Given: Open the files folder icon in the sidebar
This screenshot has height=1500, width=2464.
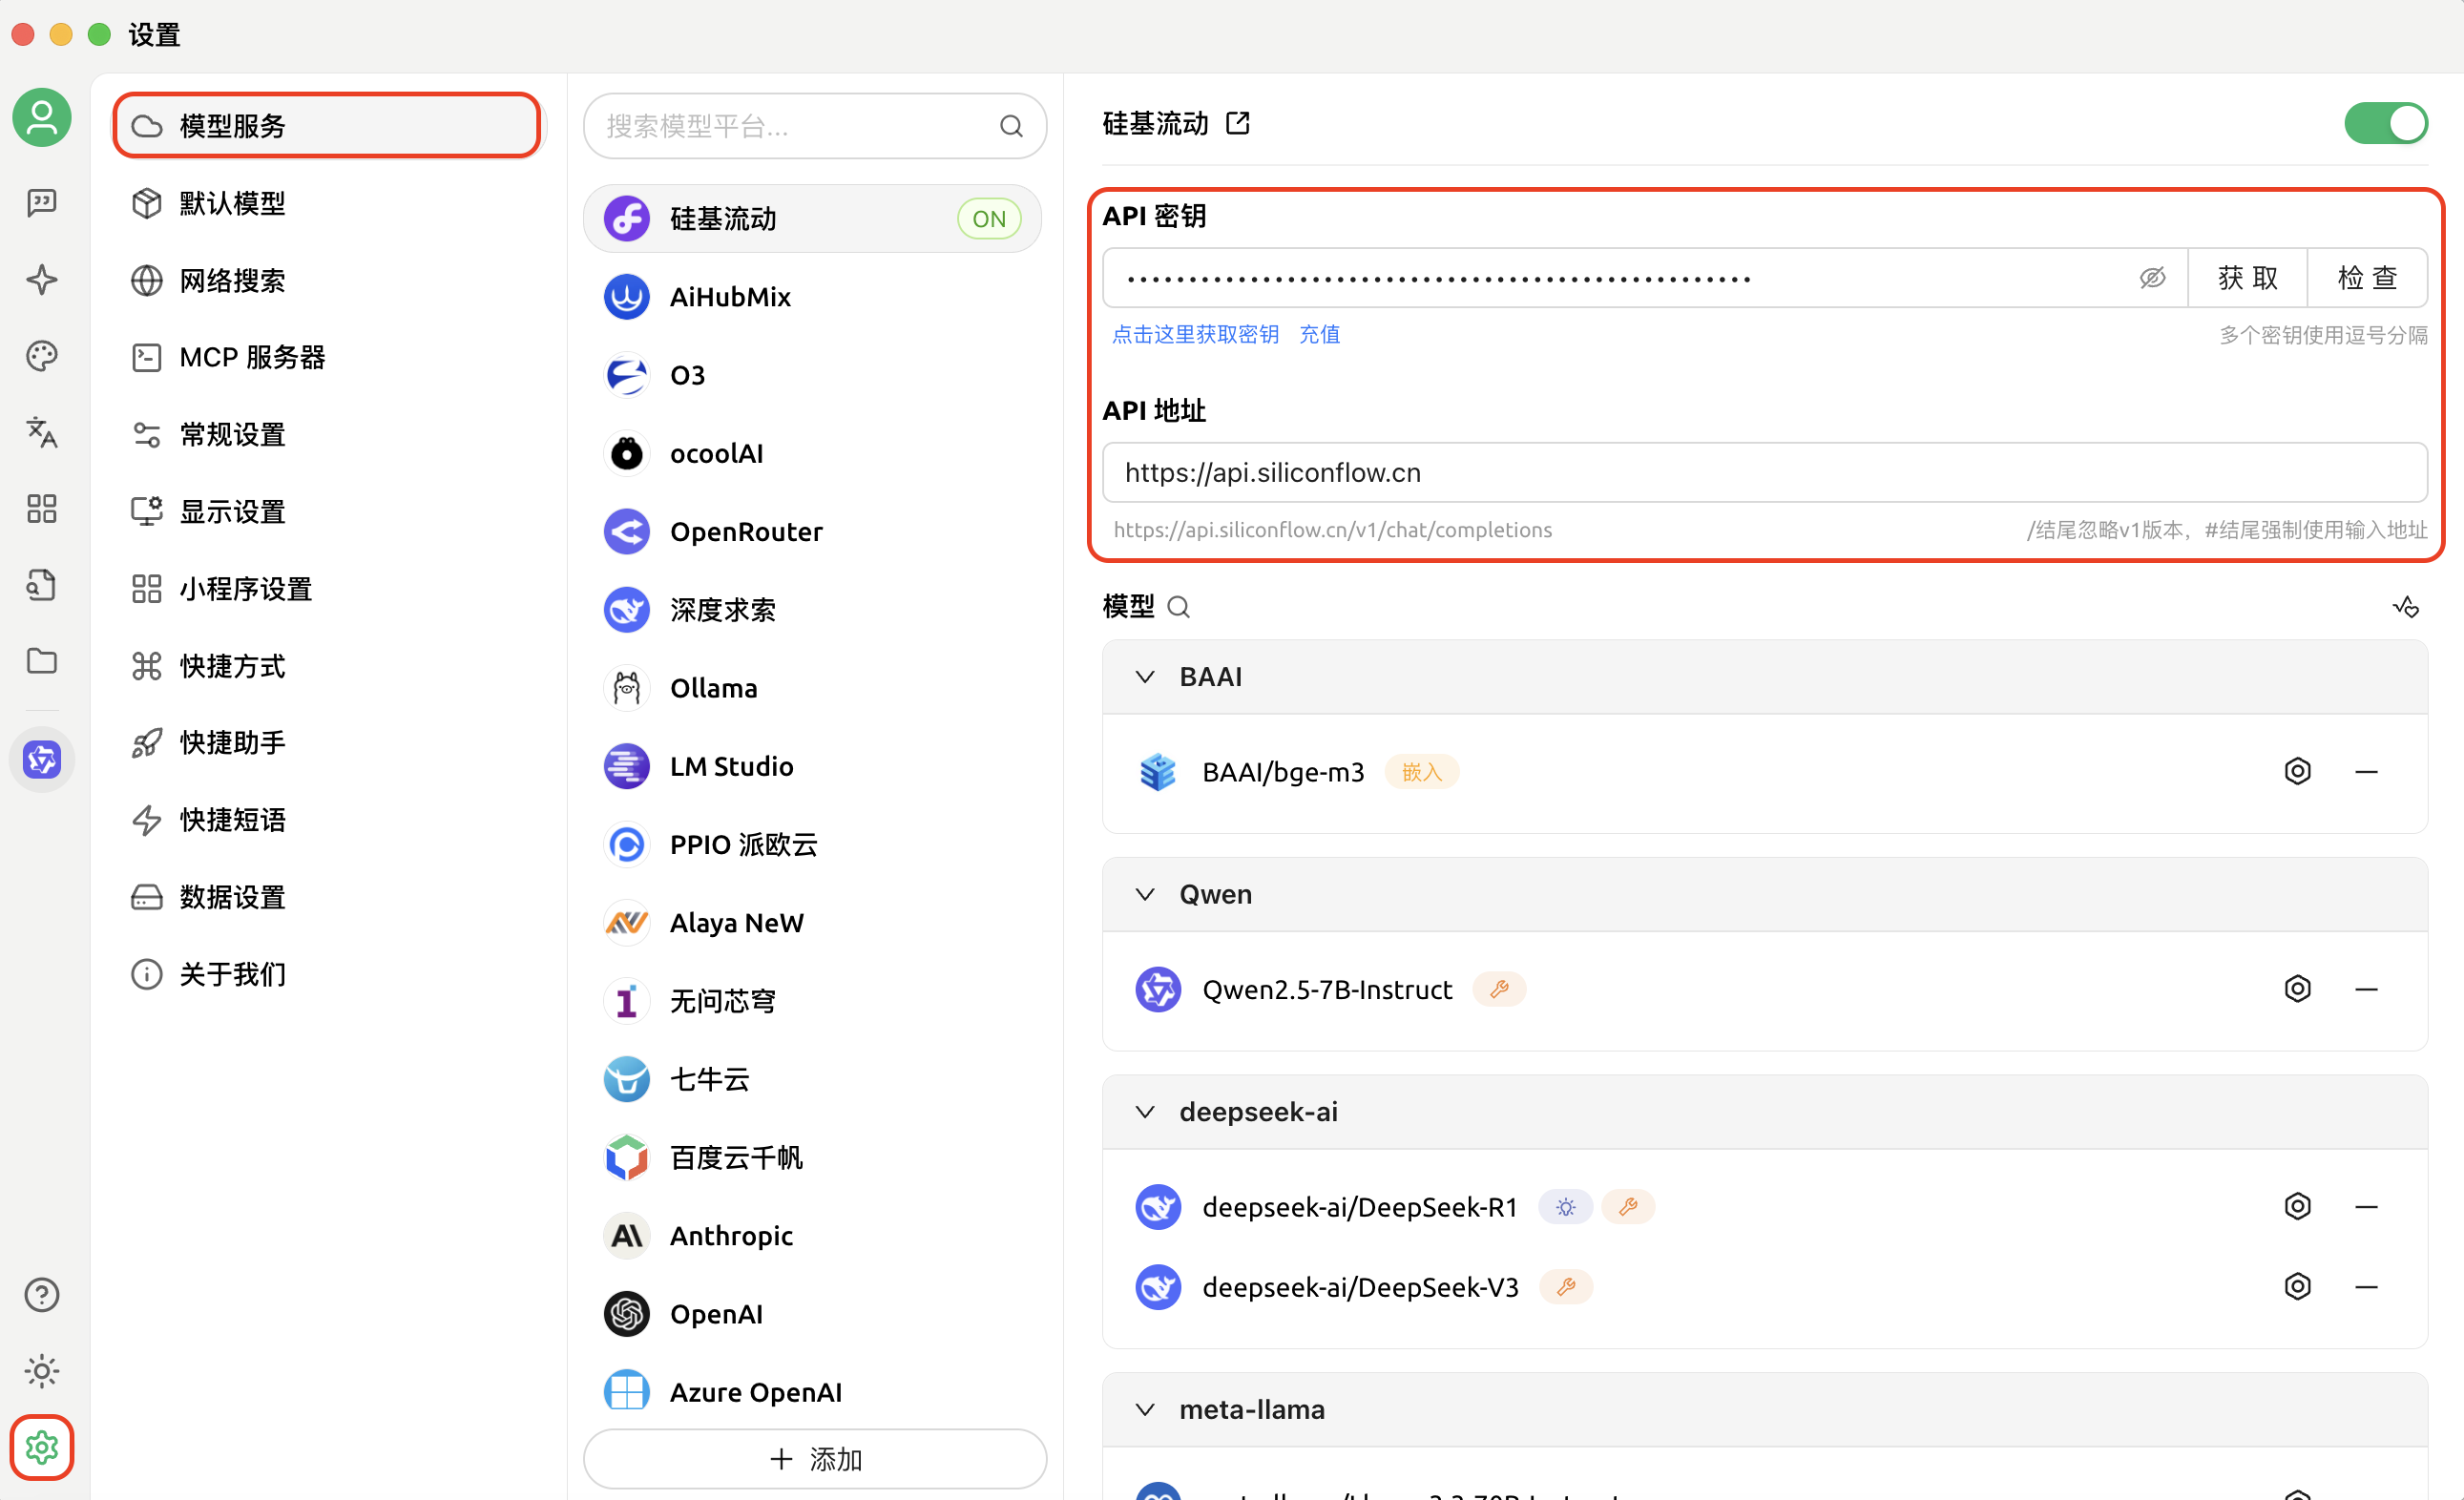Looking at the screenshot, I should point(41,661).
